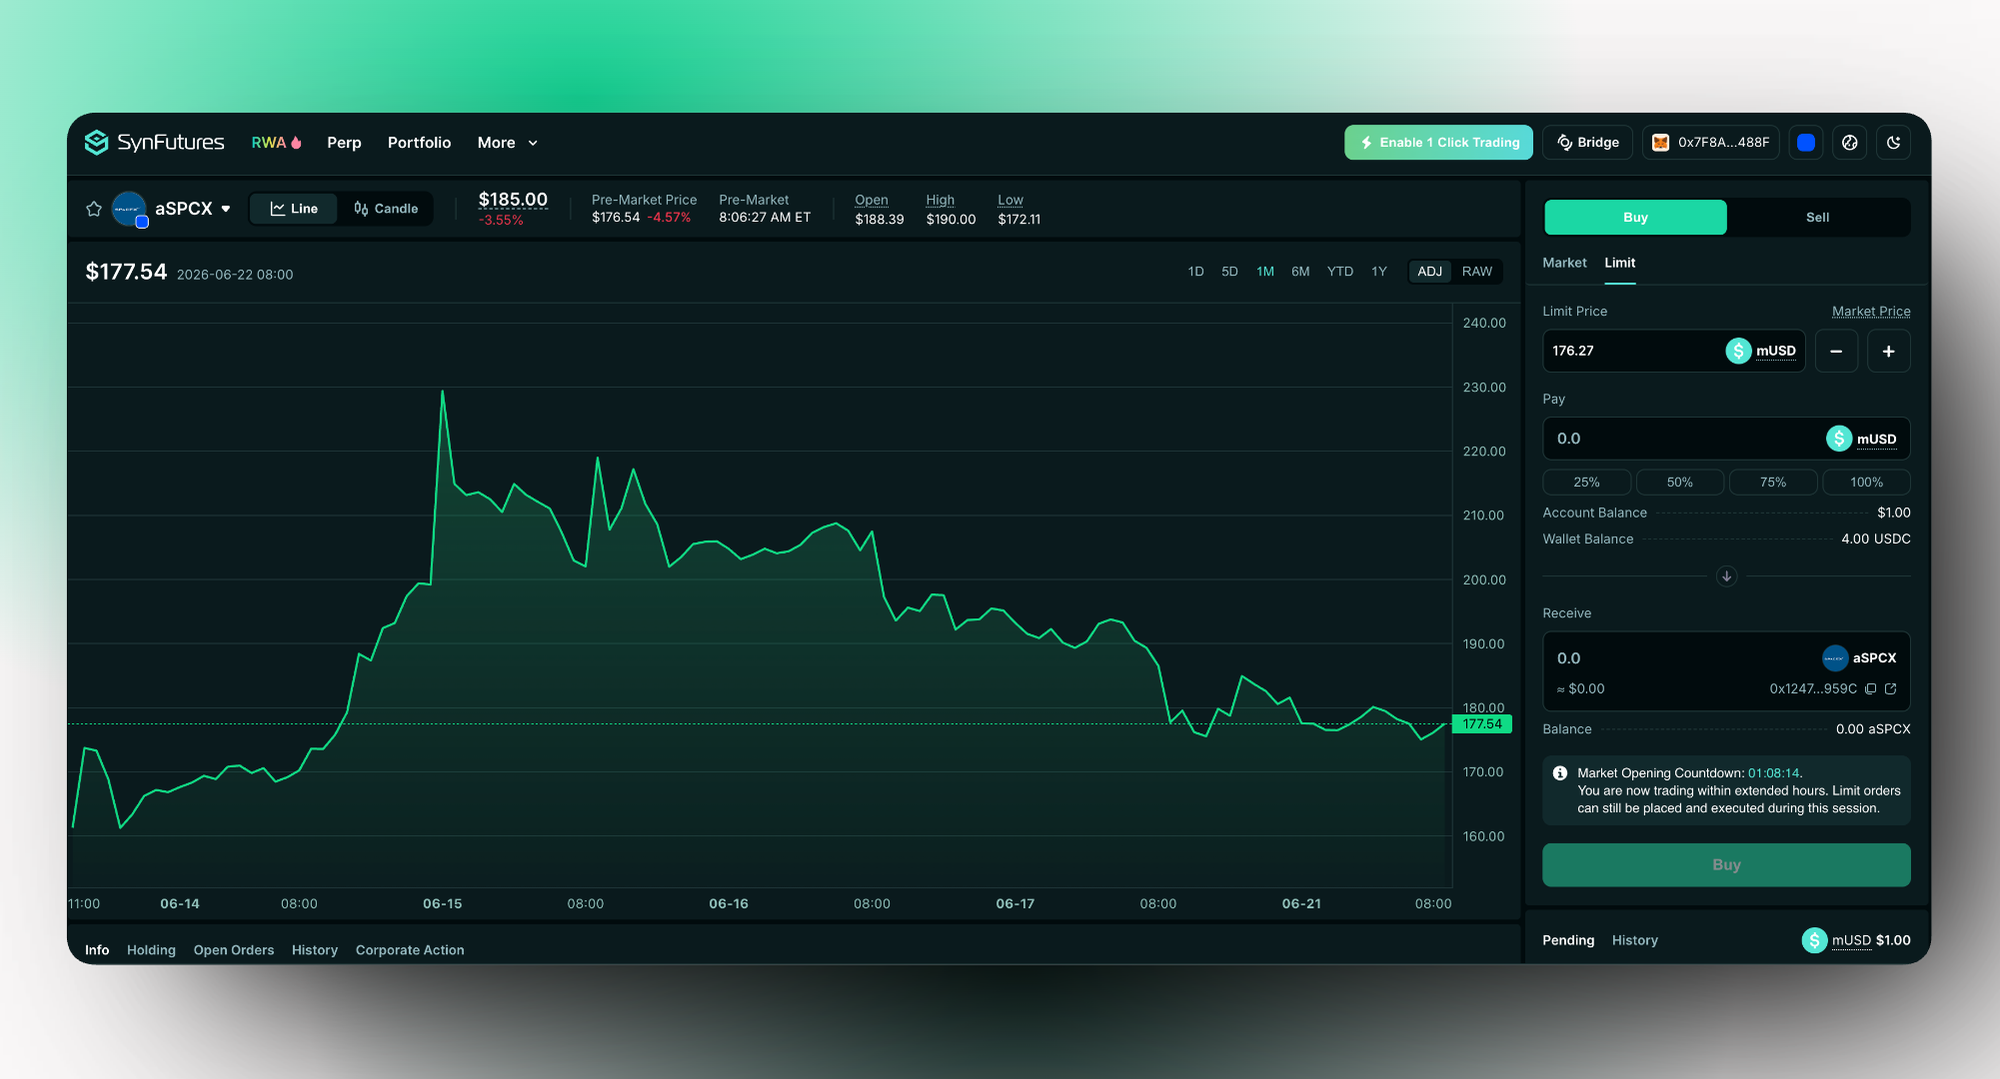Select ADJ price mode
2000x1079 pixels.
(x=1430, y=272)
